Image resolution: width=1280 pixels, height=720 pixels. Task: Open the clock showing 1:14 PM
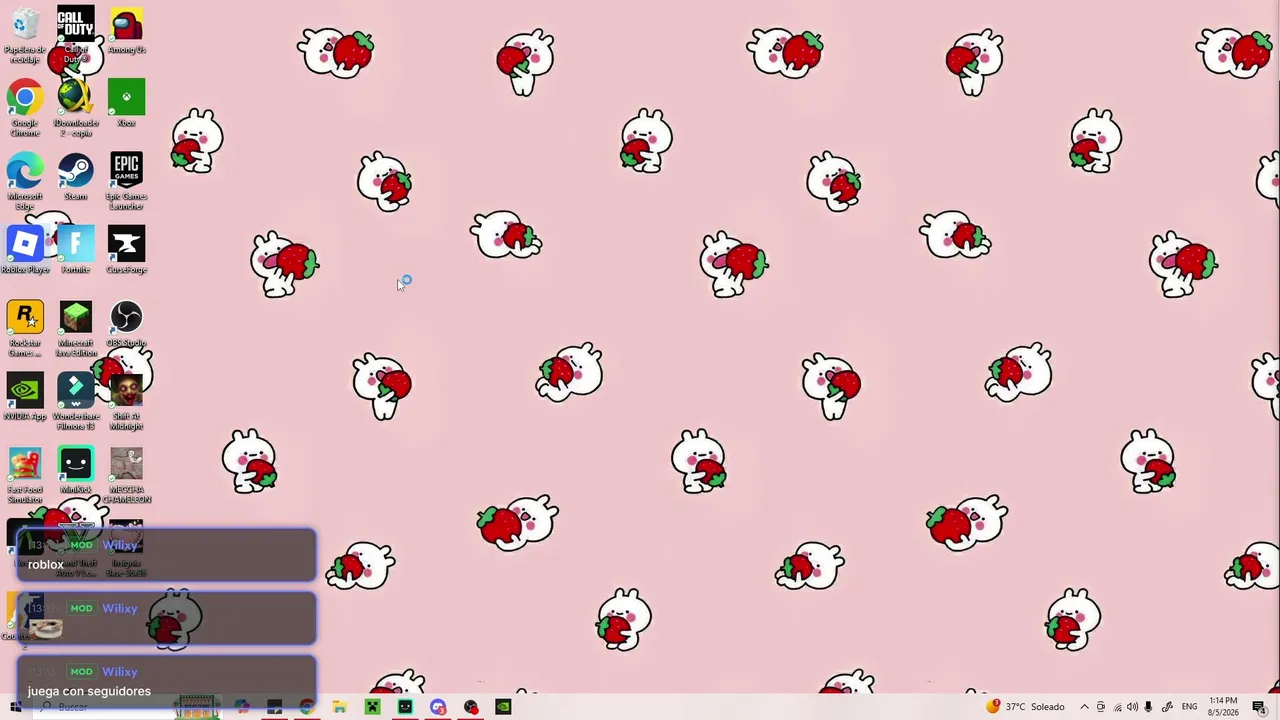pos(1223,707)
